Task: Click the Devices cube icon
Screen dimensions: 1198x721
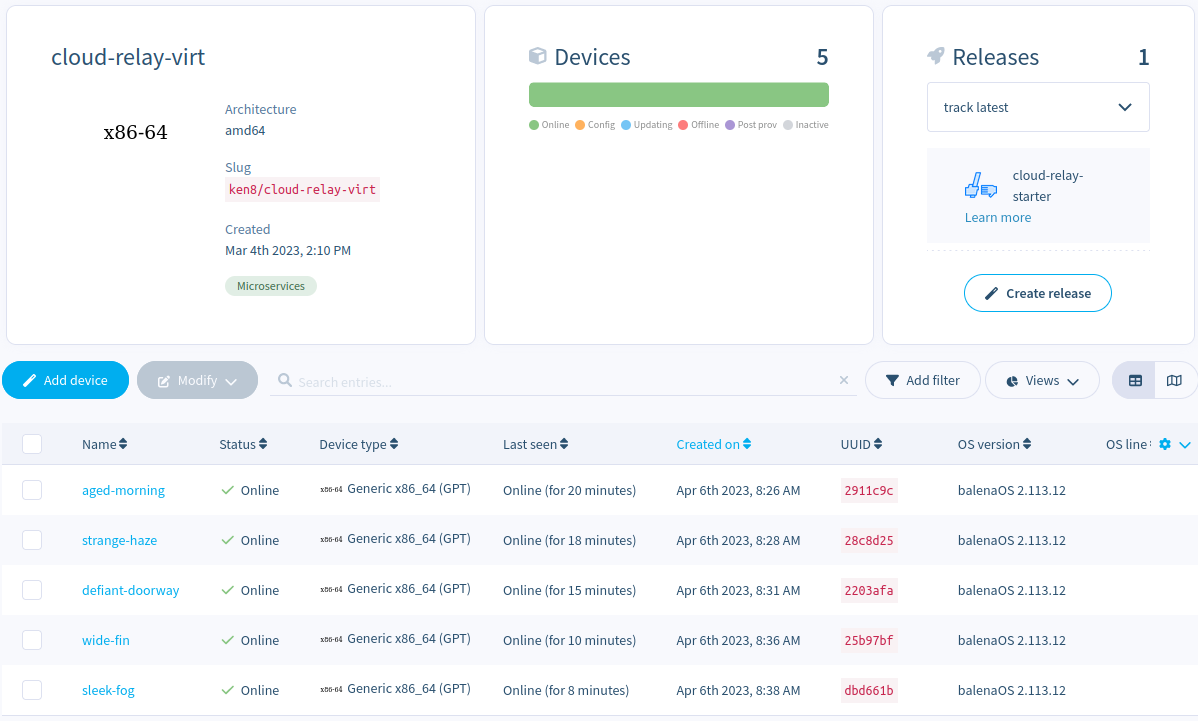Action: [x=538, y=56]
